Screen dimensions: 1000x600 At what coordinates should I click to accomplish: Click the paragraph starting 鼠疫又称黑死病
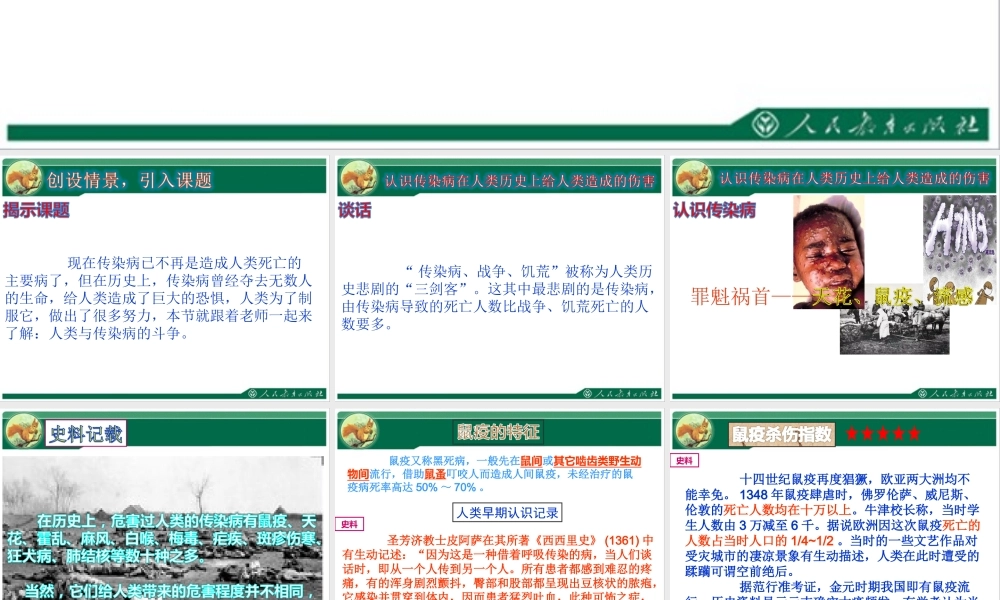(494, 474)
